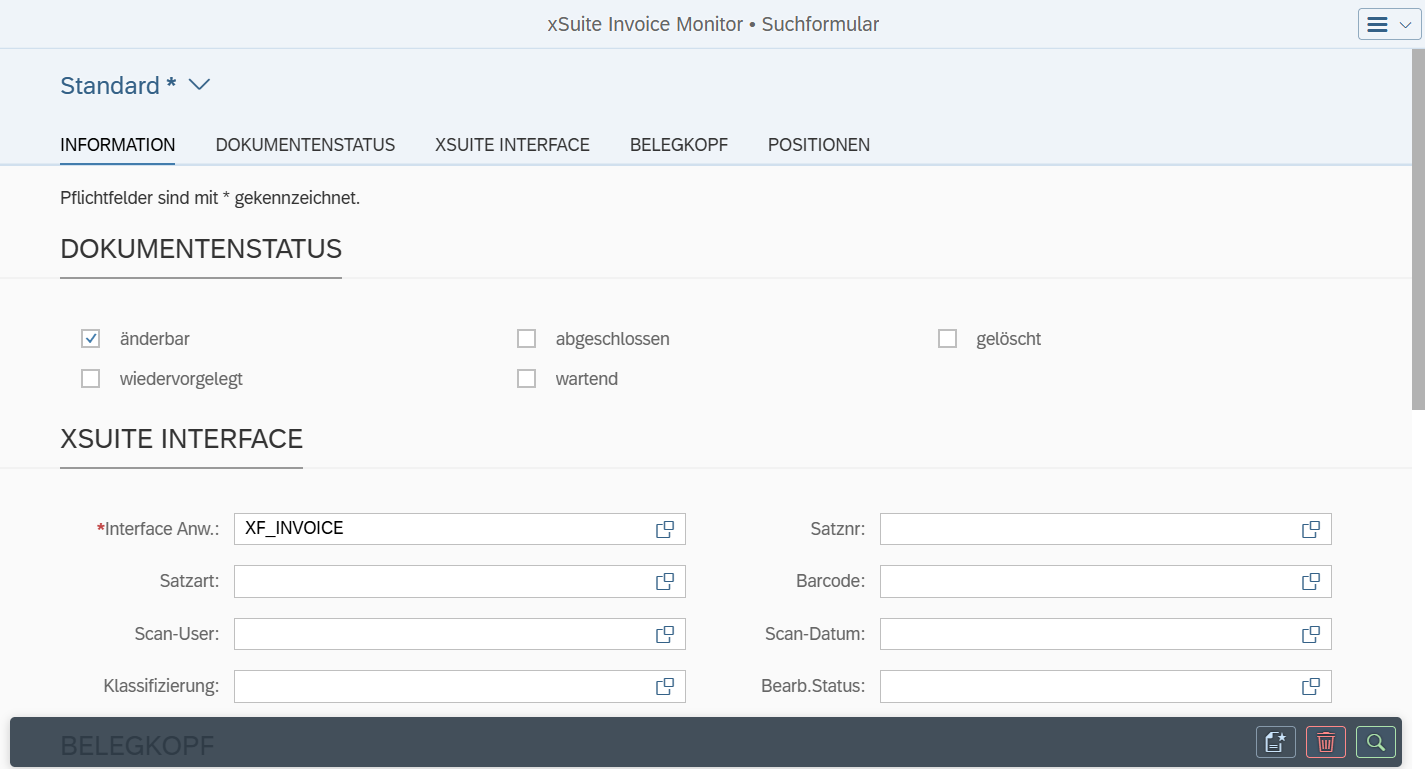Screen dimensions: 1425x769
Task: Open the Scan-Datum date picker icon
Action: (1310, 633)
